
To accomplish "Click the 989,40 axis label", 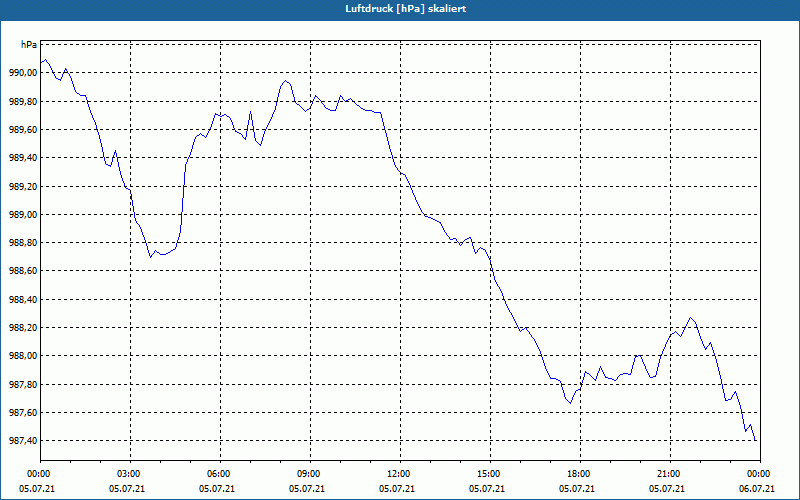I will pyautogui.click(x=23, y=158).
